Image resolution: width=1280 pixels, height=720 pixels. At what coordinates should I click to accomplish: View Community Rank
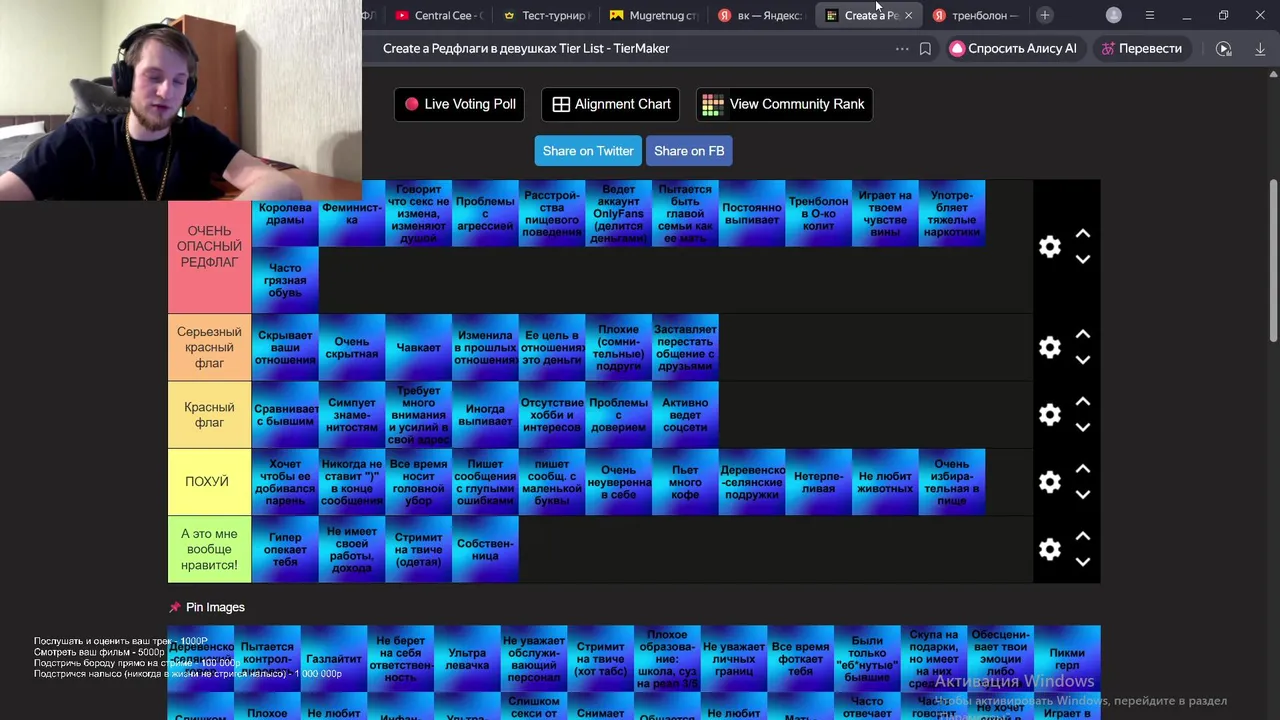pos(784,104)
